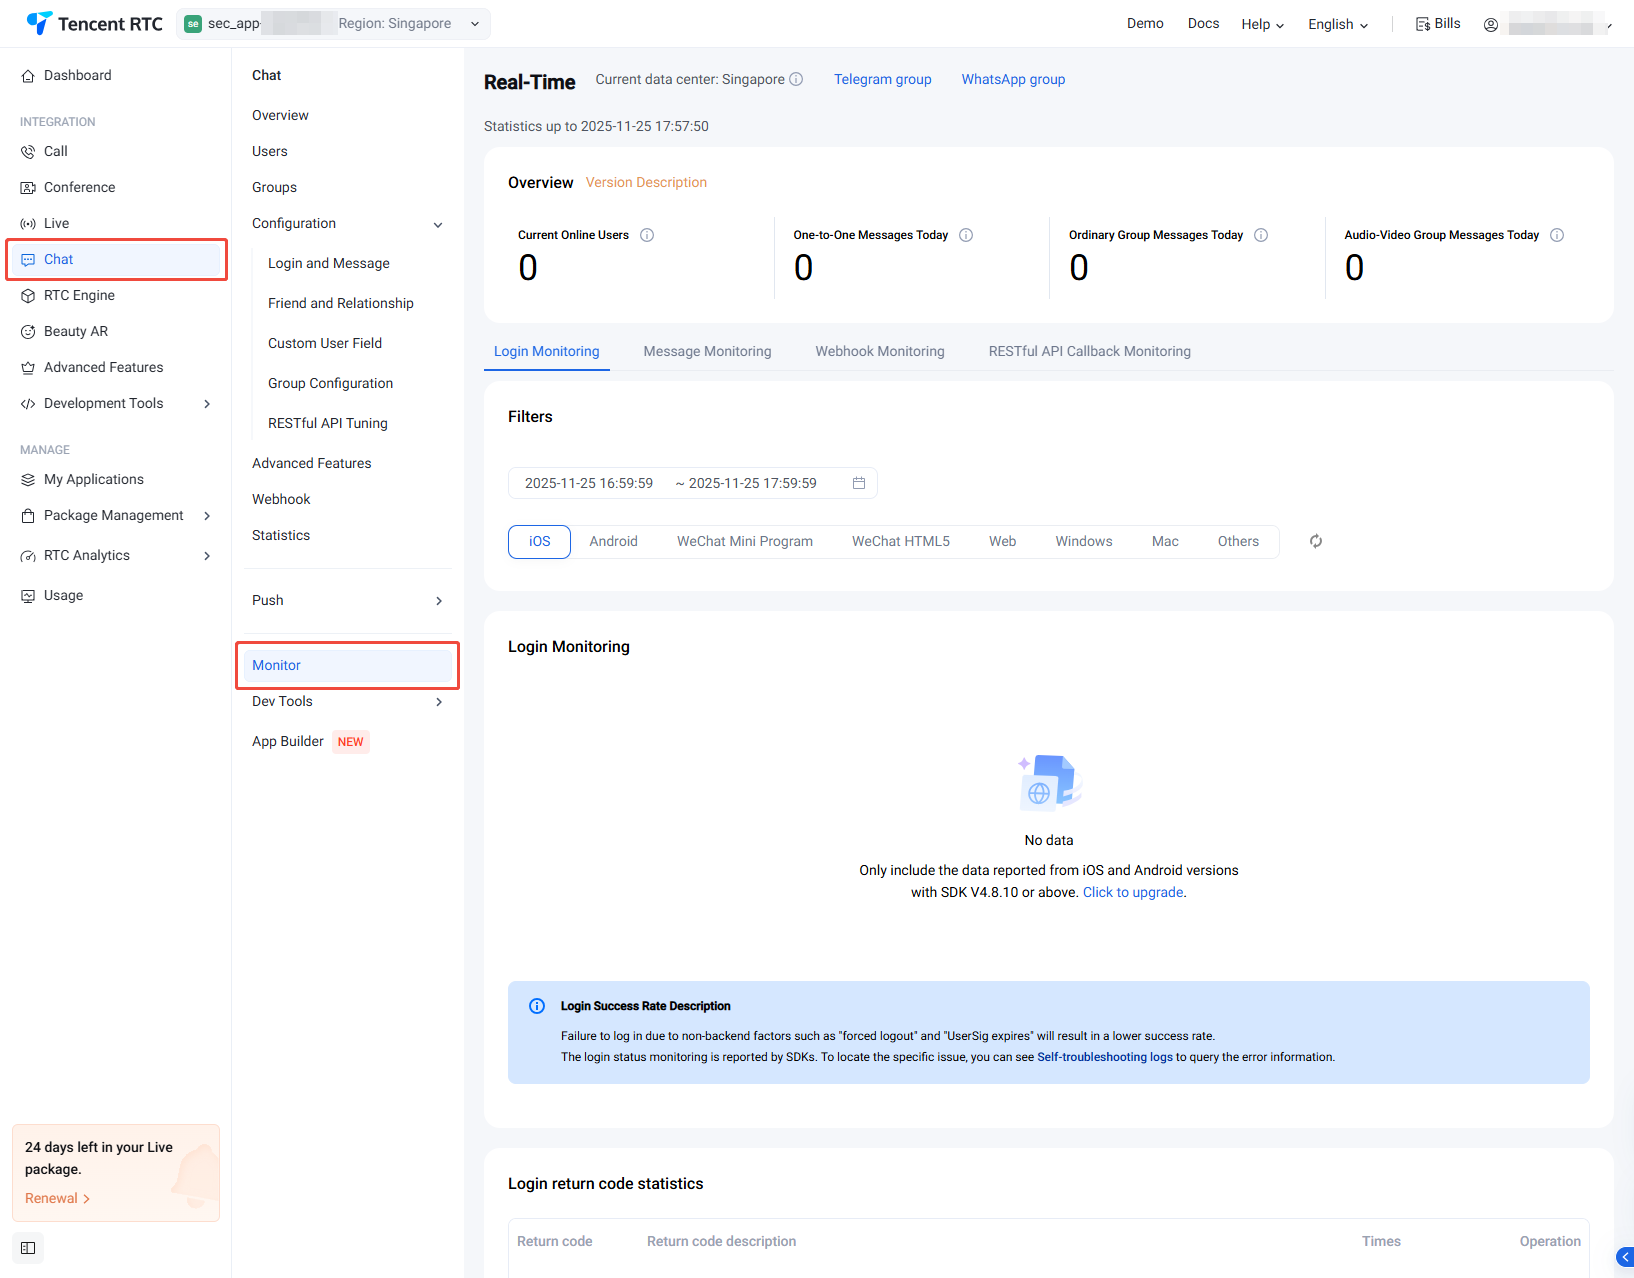Select the Windows platform filter
1634x1278 pixels.
pos(1083,541)
